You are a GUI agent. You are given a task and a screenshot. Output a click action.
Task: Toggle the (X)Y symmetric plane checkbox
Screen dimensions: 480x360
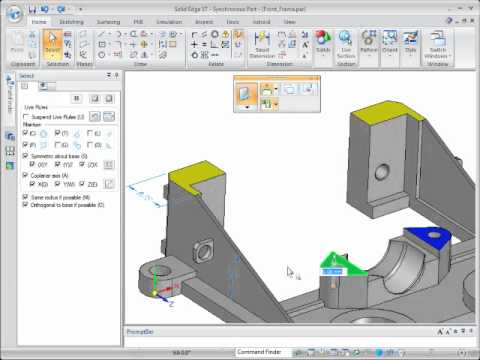(x=32, y=164)
